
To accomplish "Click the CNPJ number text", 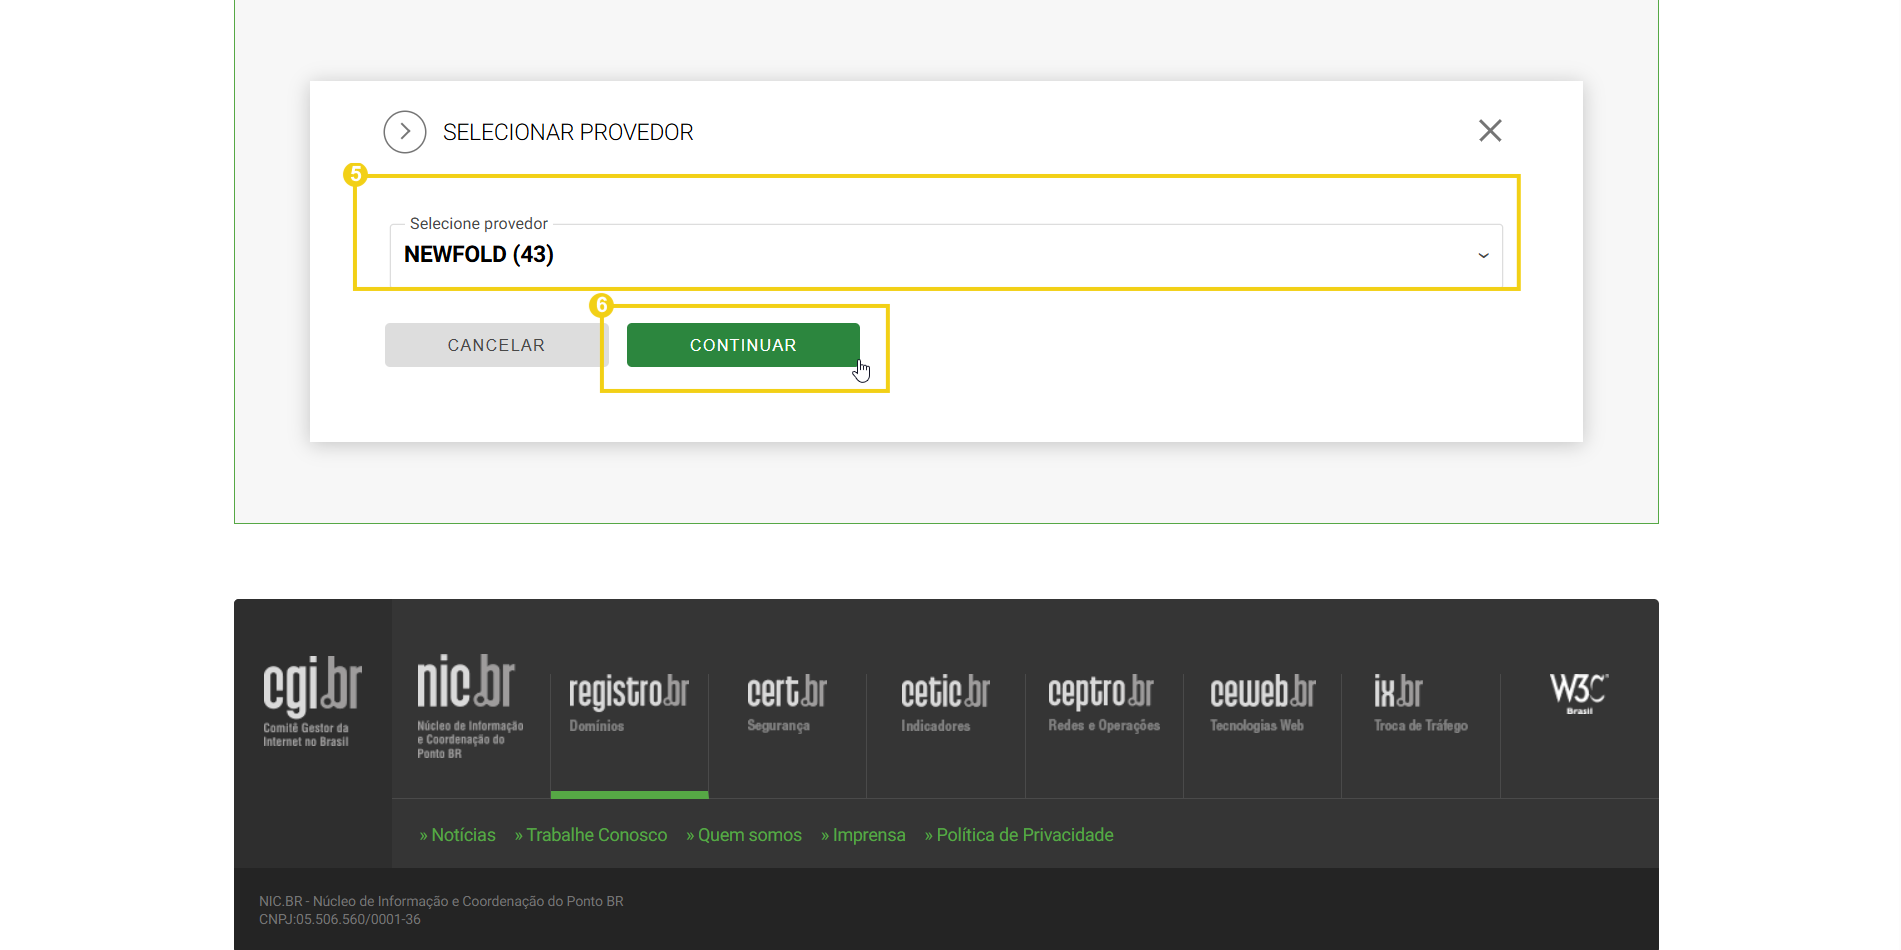I will coord(340,919).
